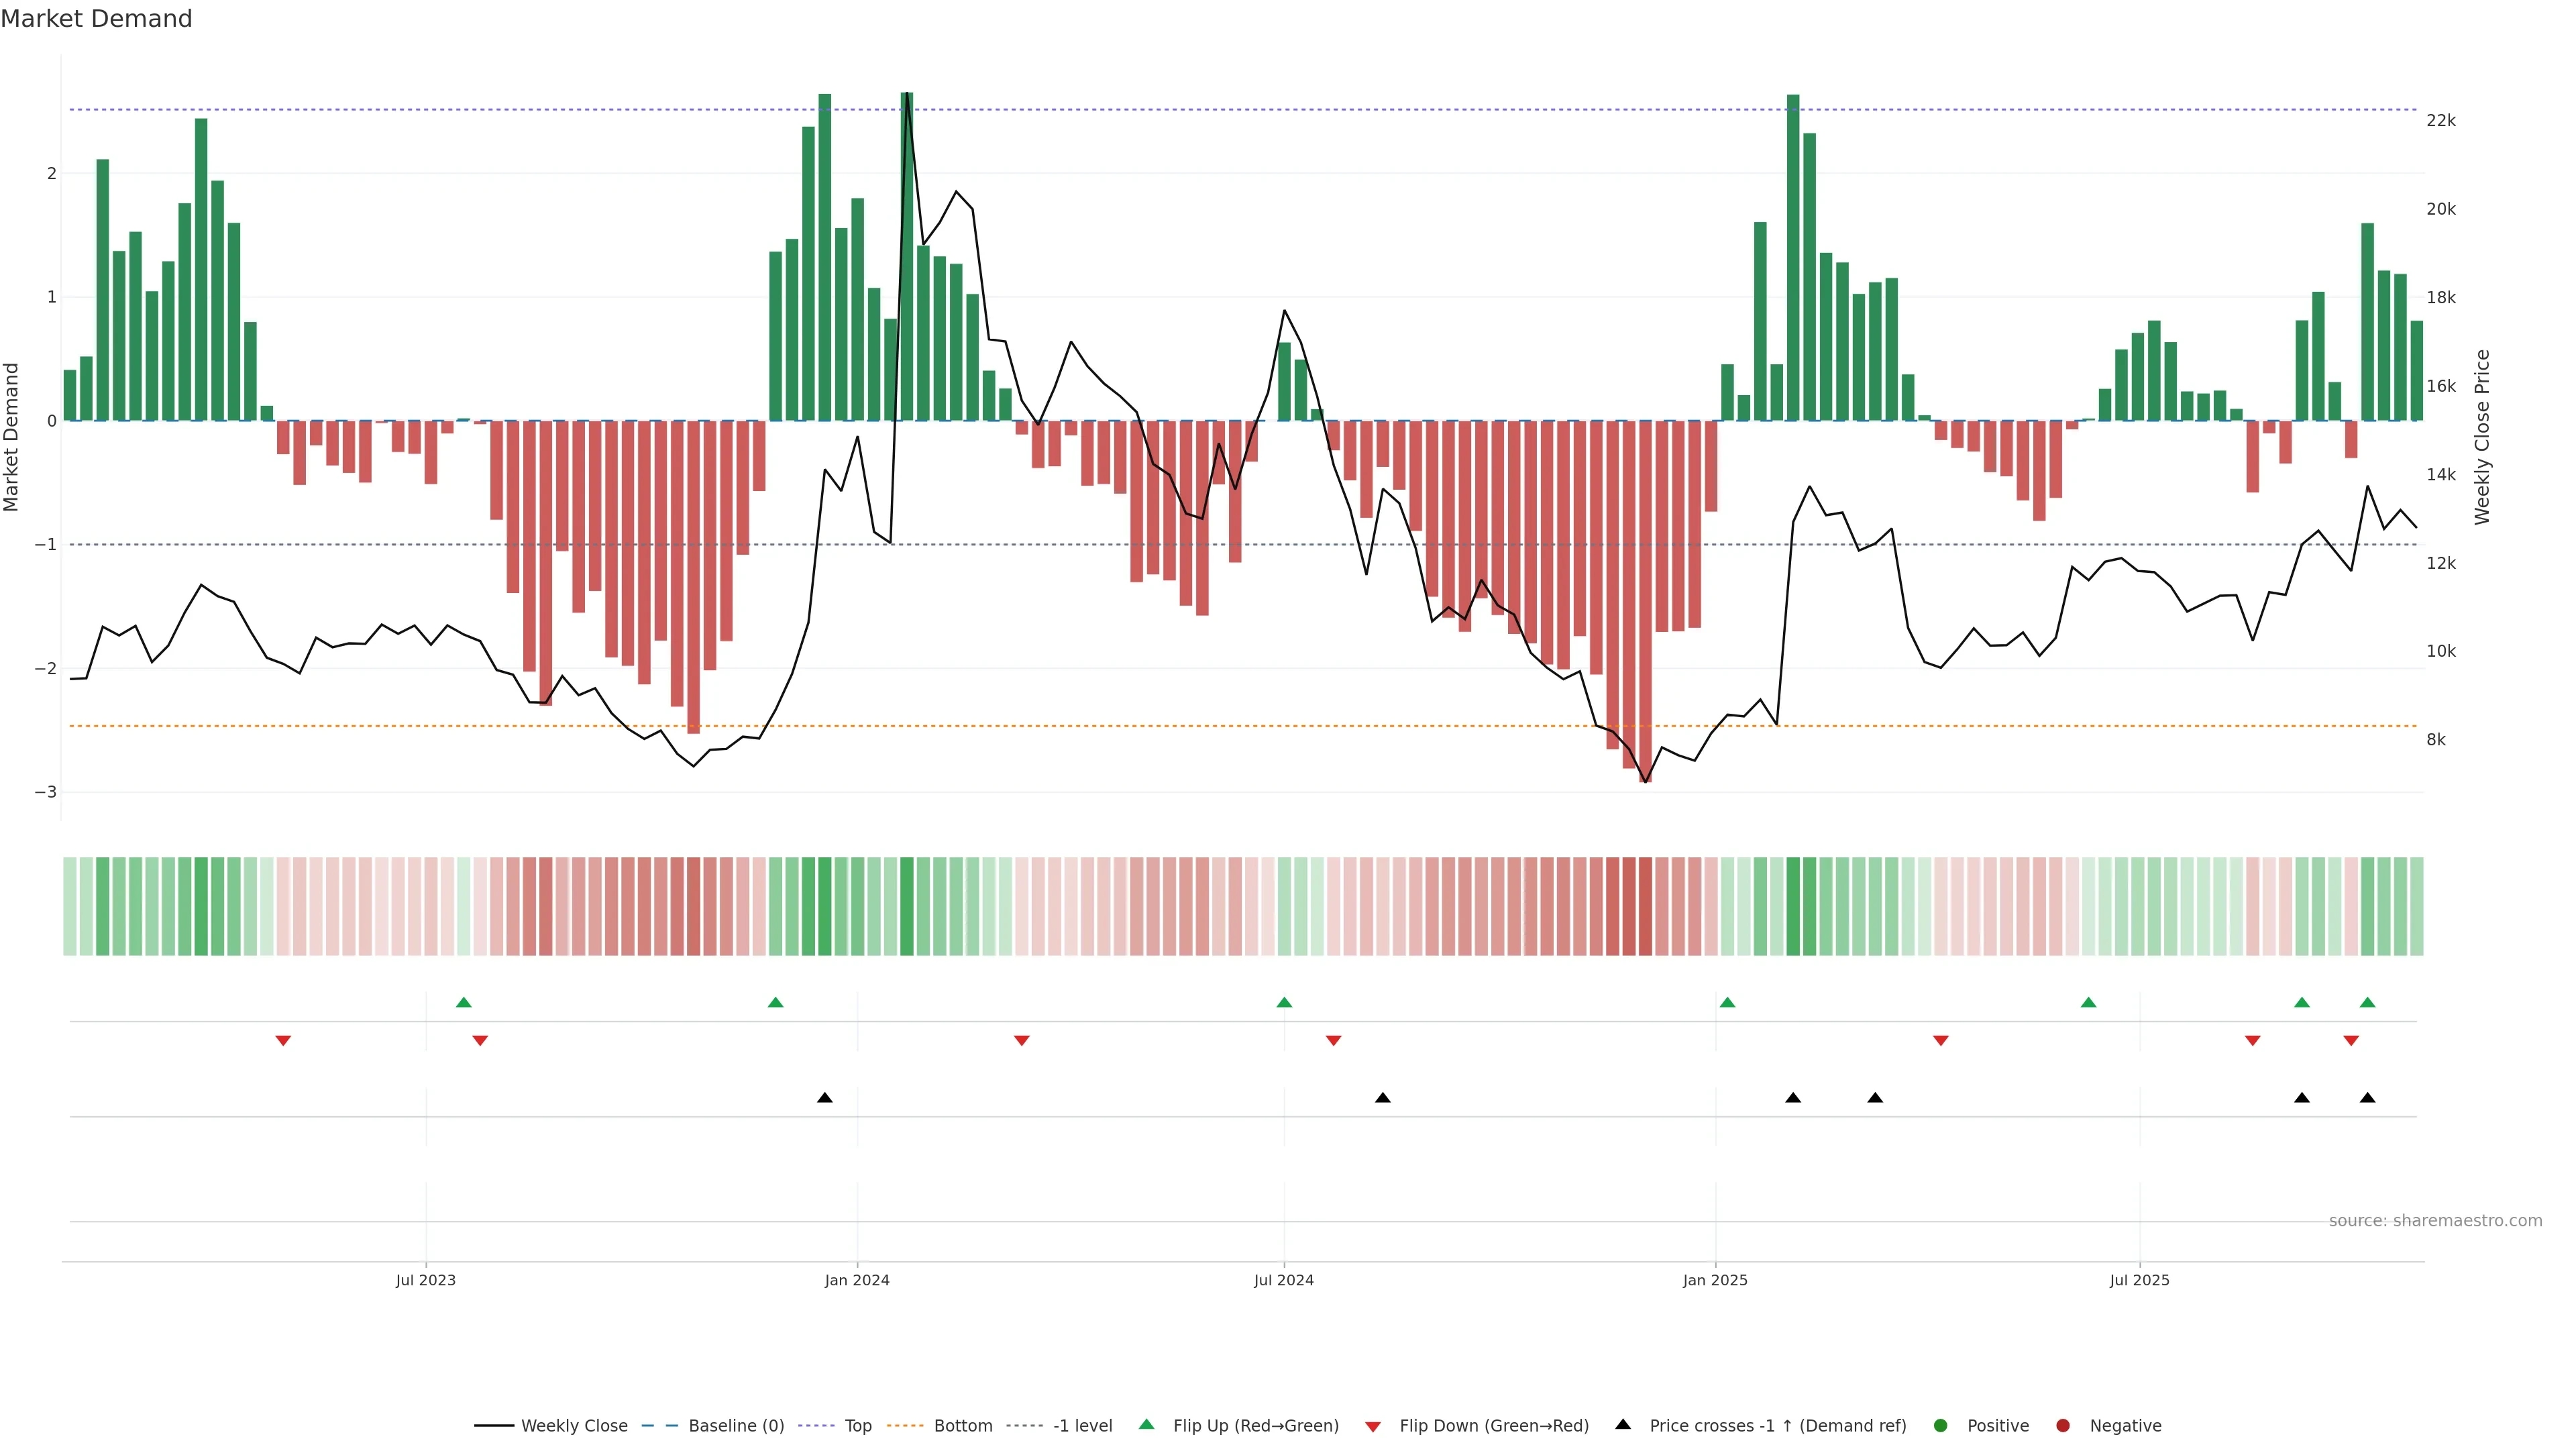Click the green Positive legend dot
Viewport: 2576px width, 1449px height.
coord(1941,1426)
